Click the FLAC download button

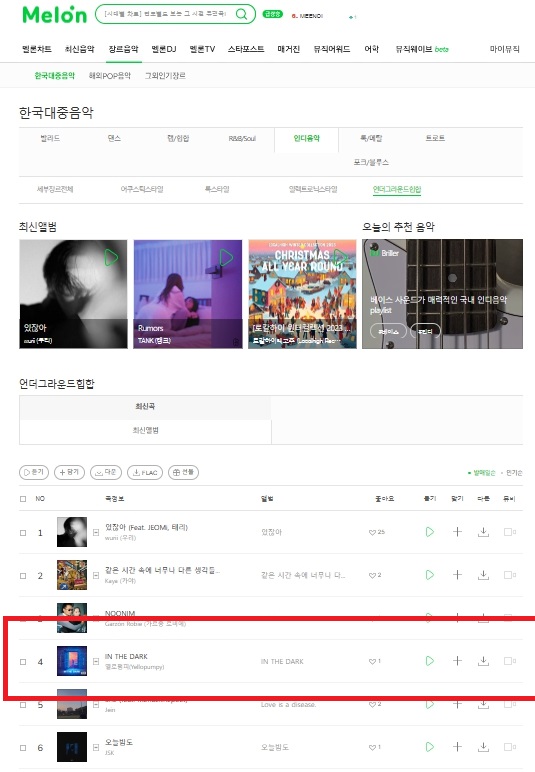[x=145, y=472]
